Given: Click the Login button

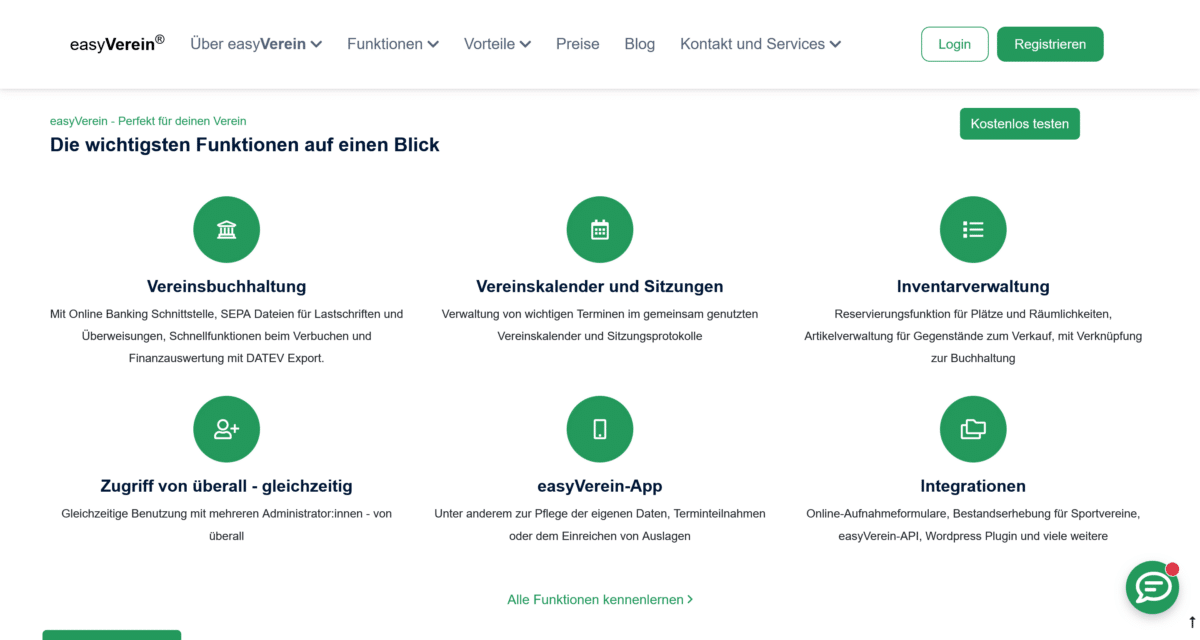Looking at the screenshot, I should tap(955, 44).
